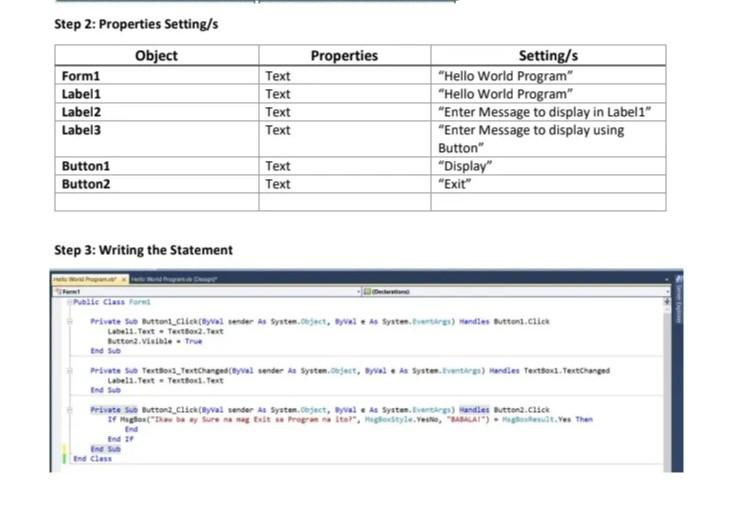Close the Hello World Program.vb tab

click(x=124, y=279)
